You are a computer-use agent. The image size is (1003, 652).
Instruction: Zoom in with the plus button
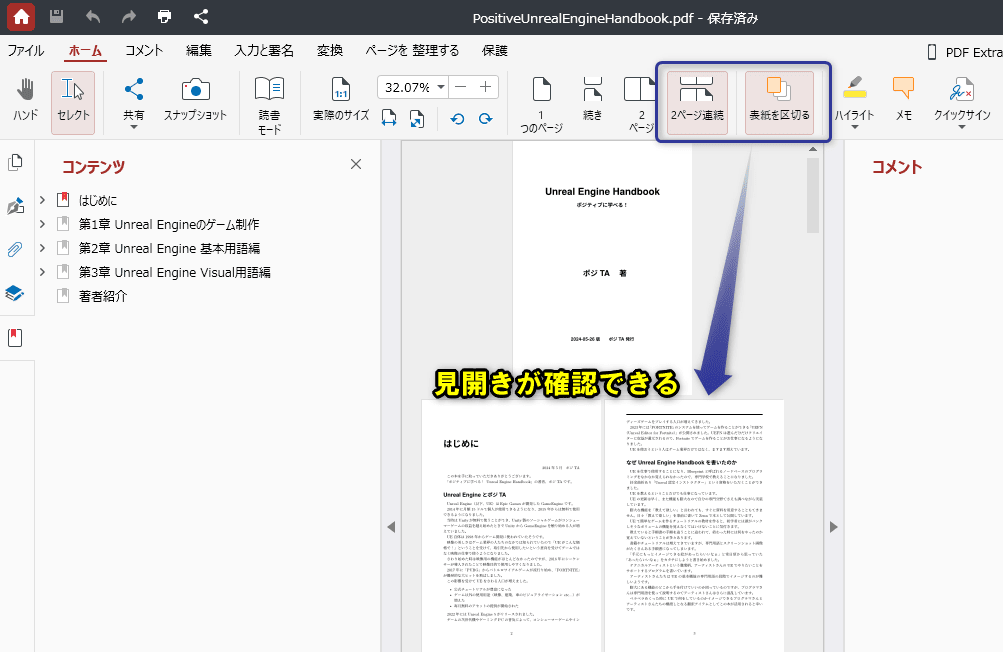tap(486, 87)
